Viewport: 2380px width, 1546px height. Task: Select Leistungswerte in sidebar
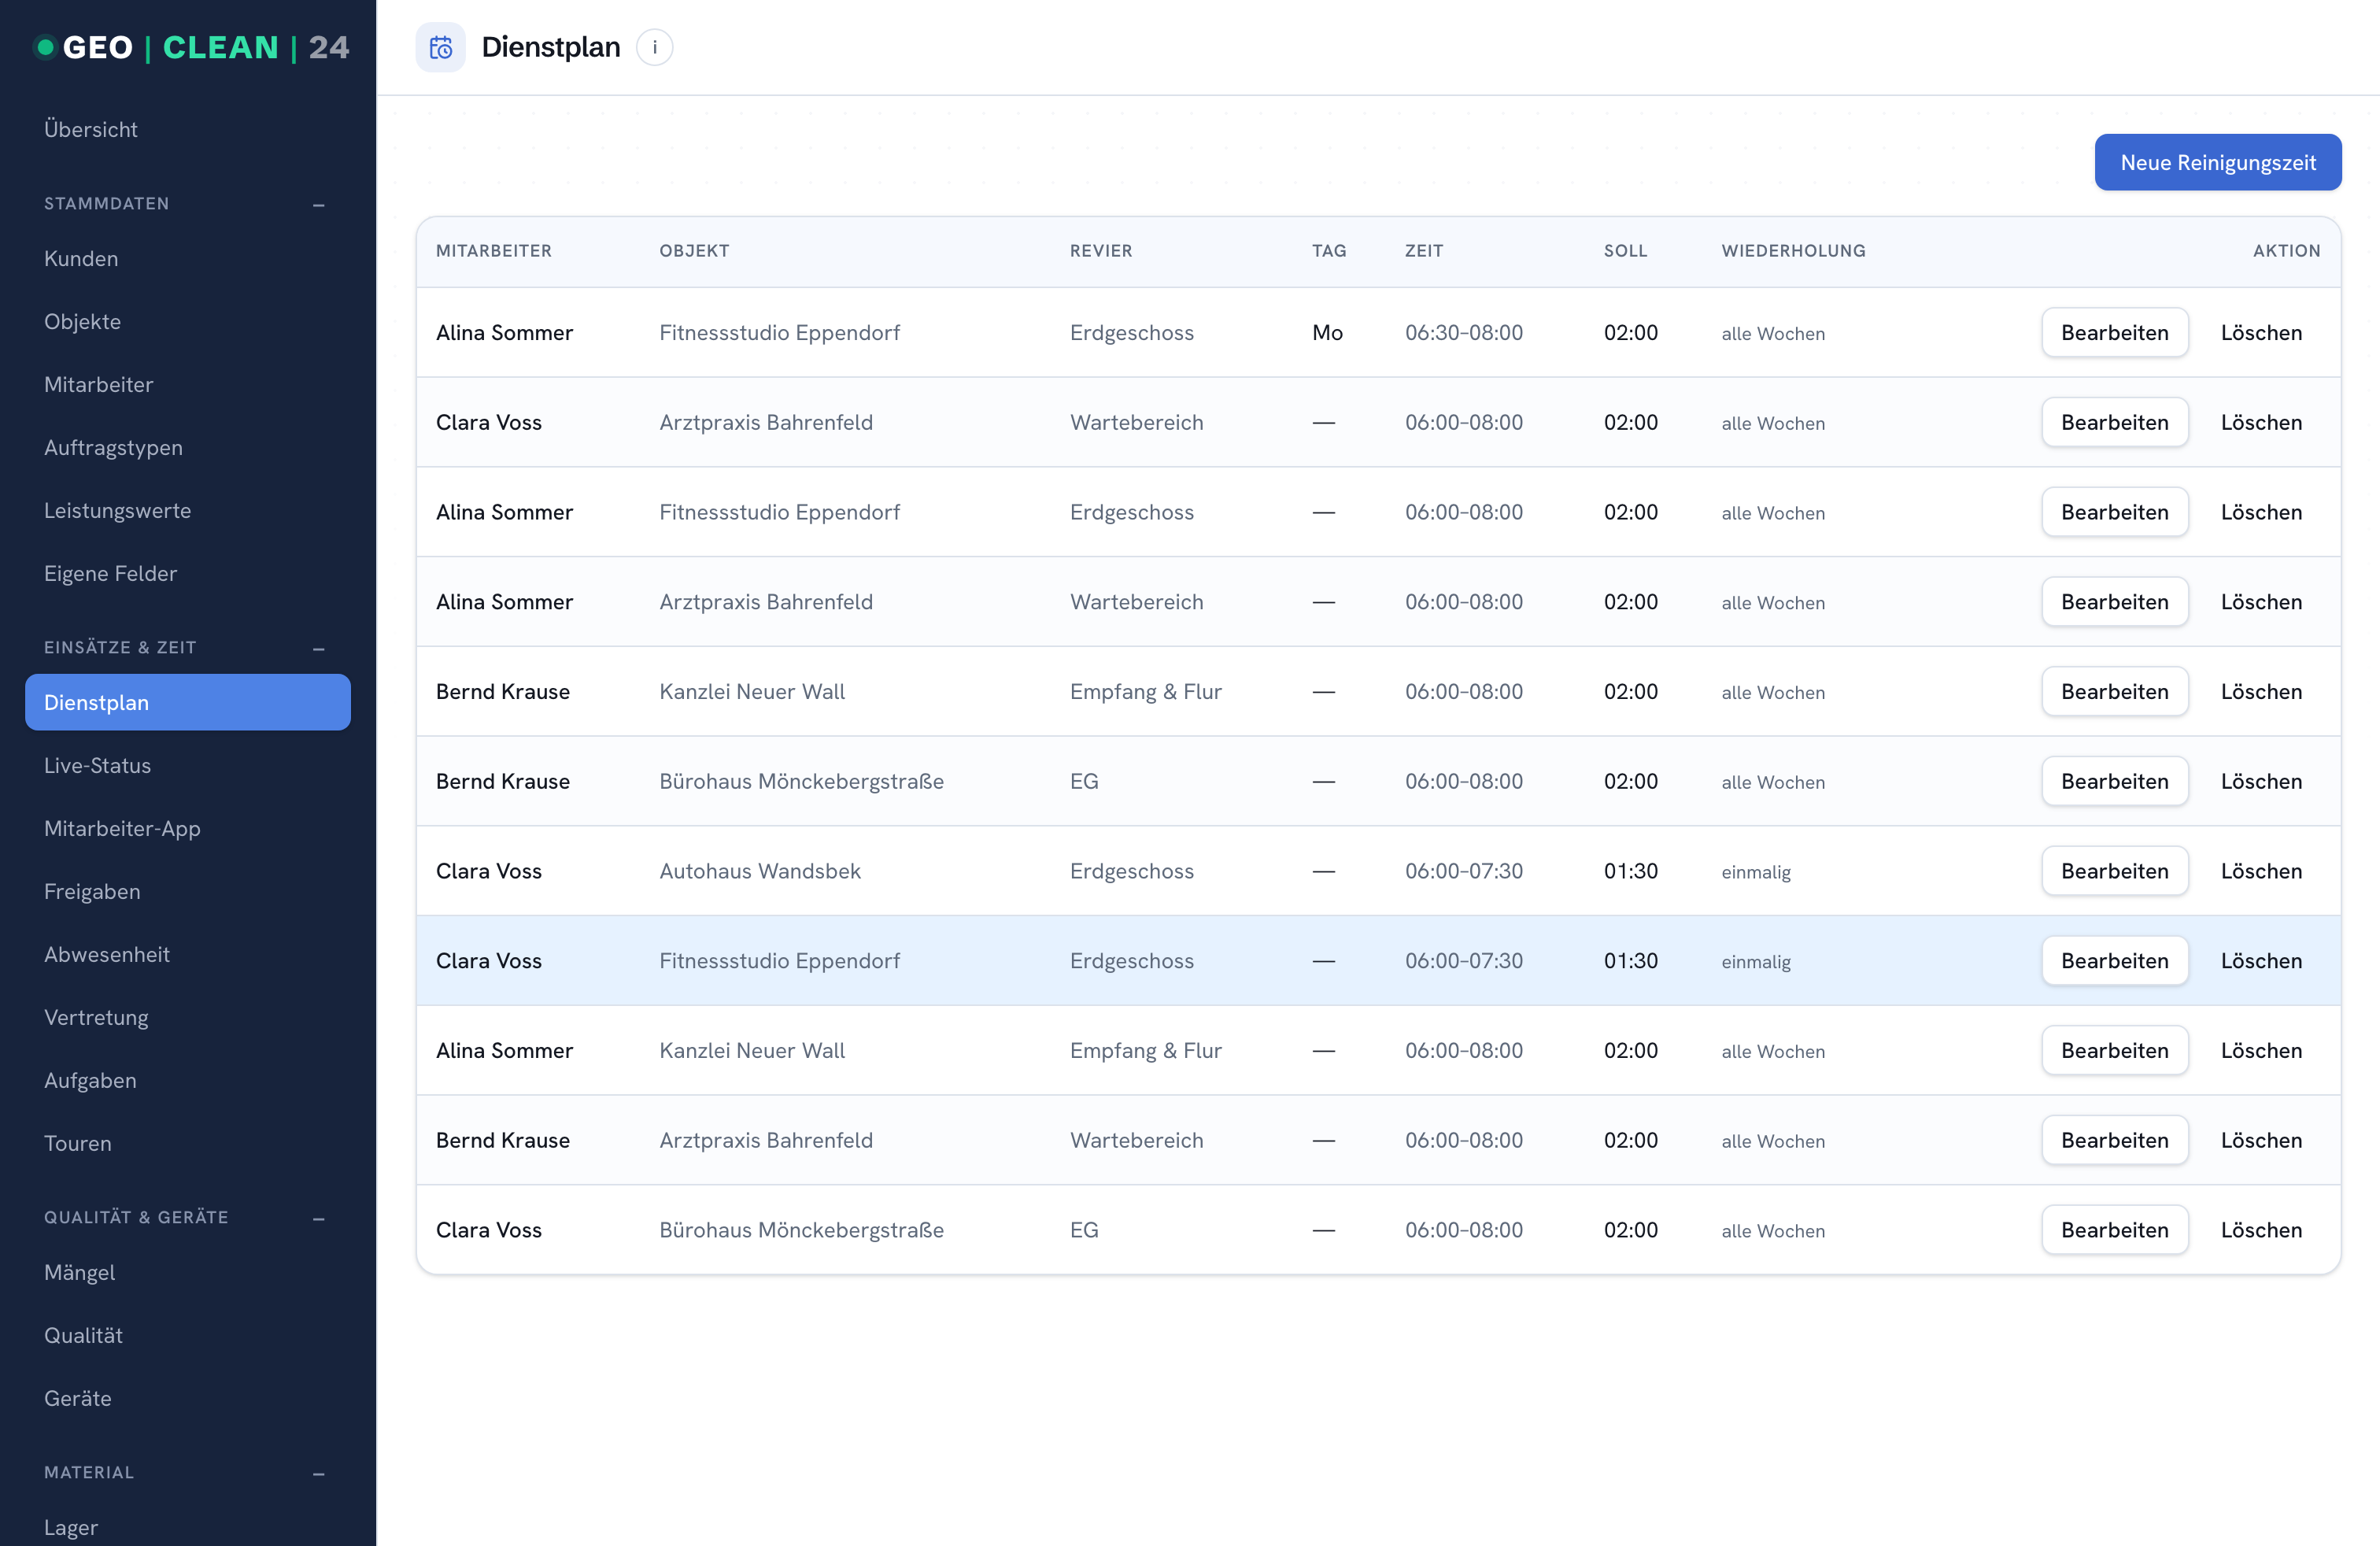click(x=188, y=510)
